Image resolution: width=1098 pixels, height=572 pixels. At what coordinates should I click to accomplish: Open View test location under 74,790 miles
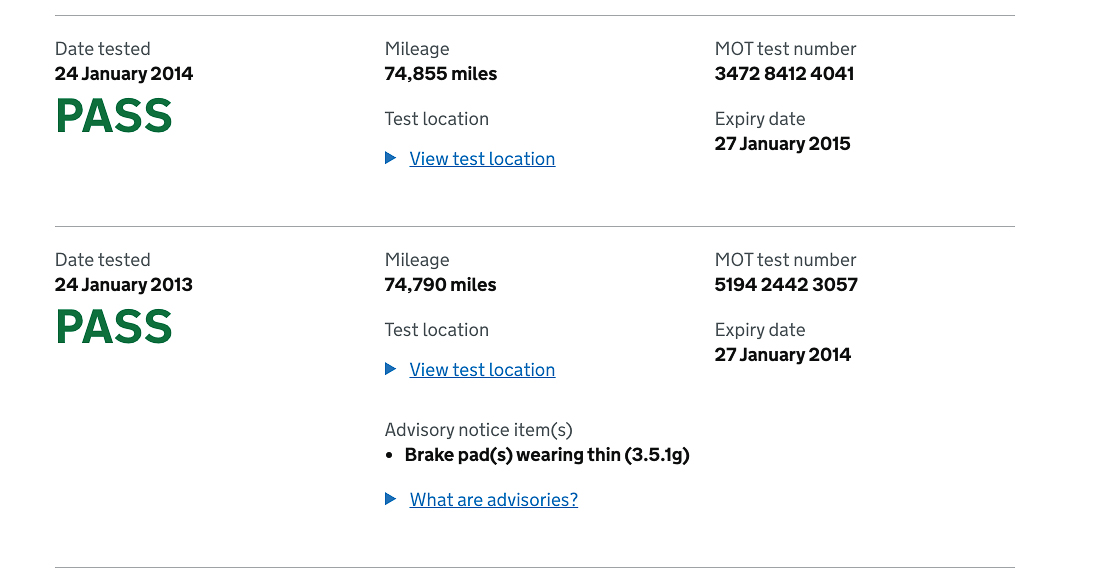[482, 370]
